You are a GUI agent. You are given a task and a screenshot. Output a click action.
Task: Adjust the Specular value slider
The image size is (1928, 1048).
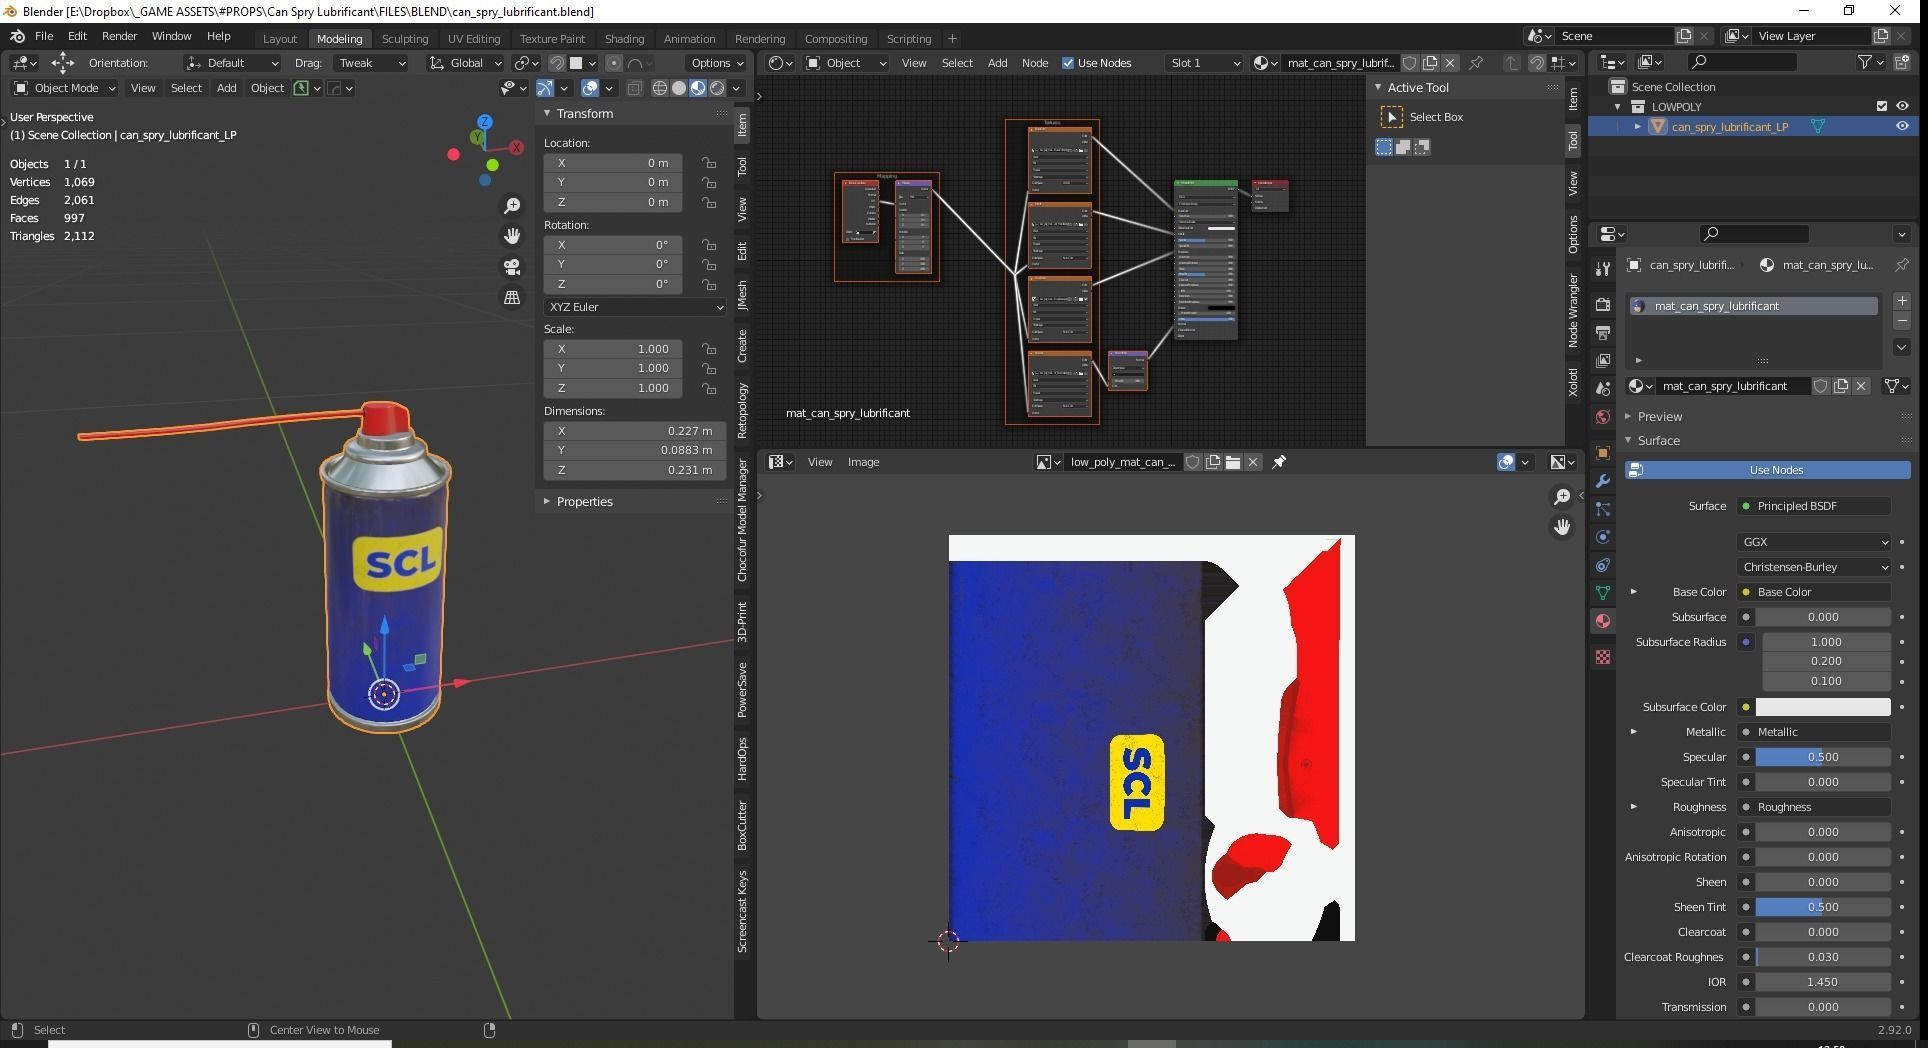[1823, 757]
